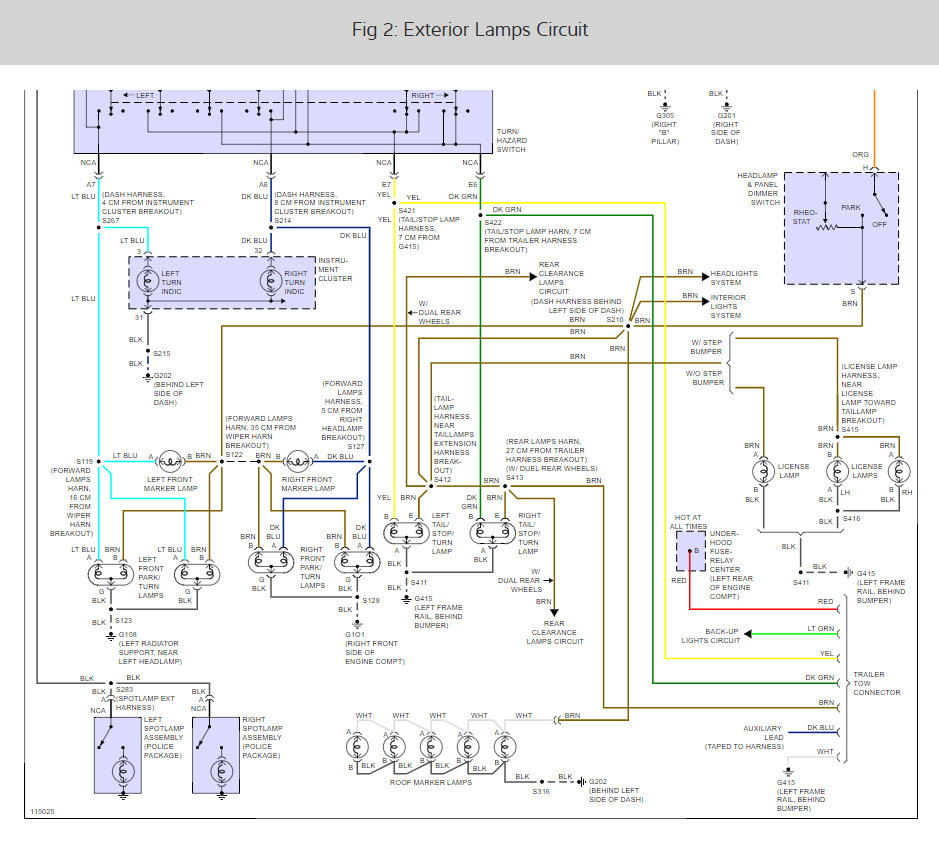Click the 'ORG' wire color label
This screenshot has width=939, height=843.
point(860,154)
